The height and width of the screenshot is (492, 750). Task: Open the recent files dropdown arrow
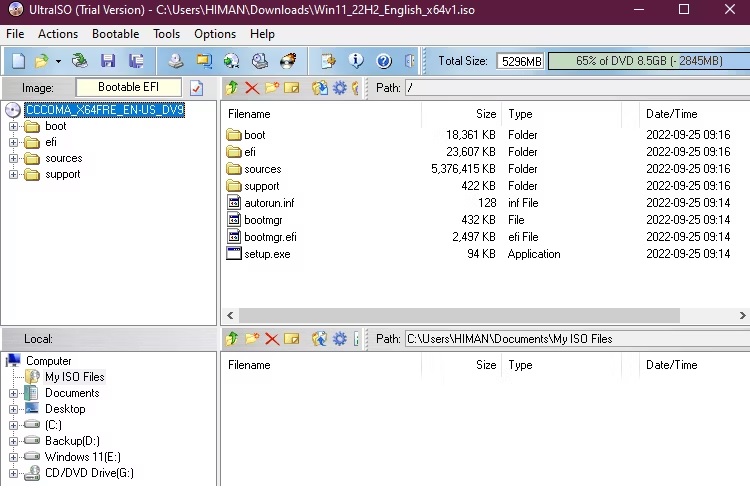(x=58, y=61)
